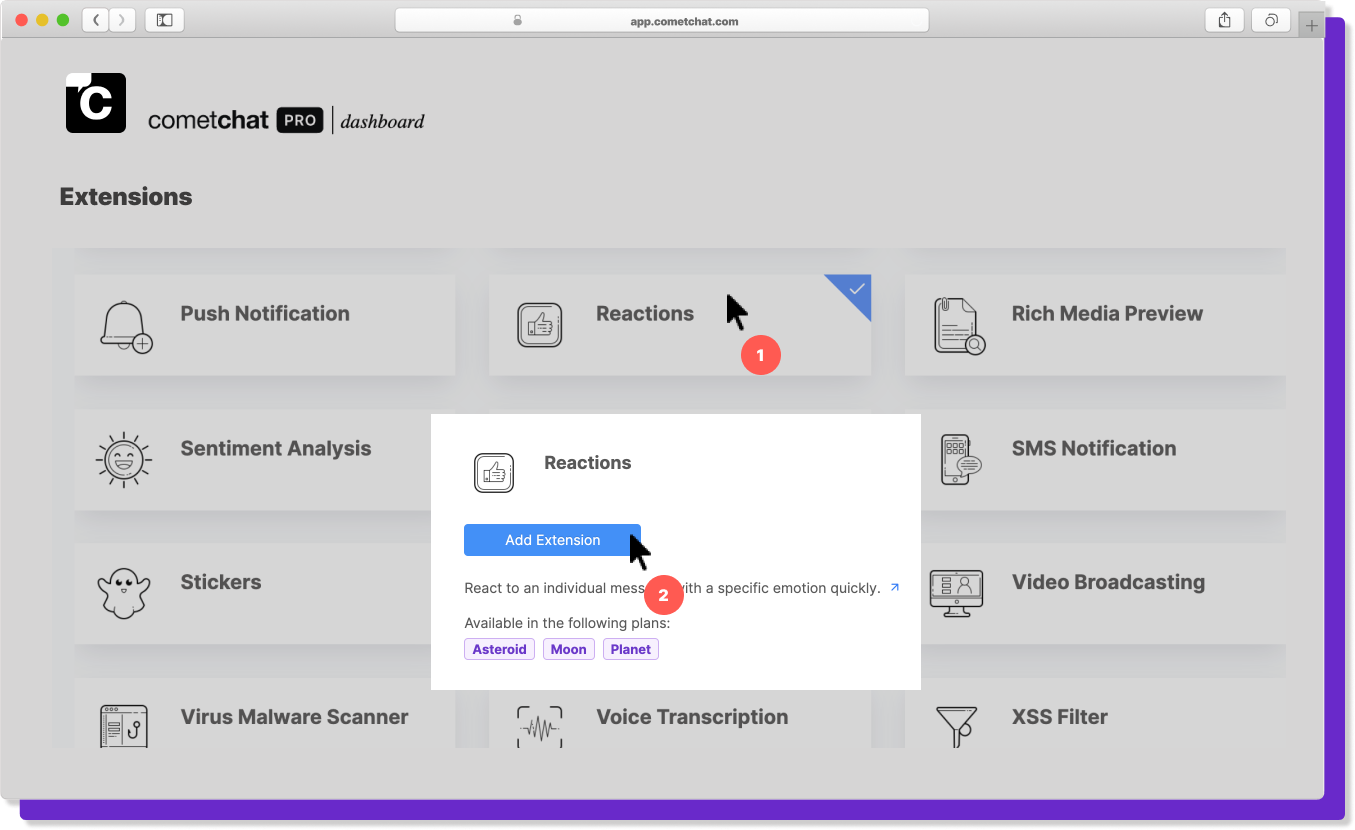The image size is (1355, 830).
Task: Click the Virus Malware Scanner icon
Action: click(124, 726)
